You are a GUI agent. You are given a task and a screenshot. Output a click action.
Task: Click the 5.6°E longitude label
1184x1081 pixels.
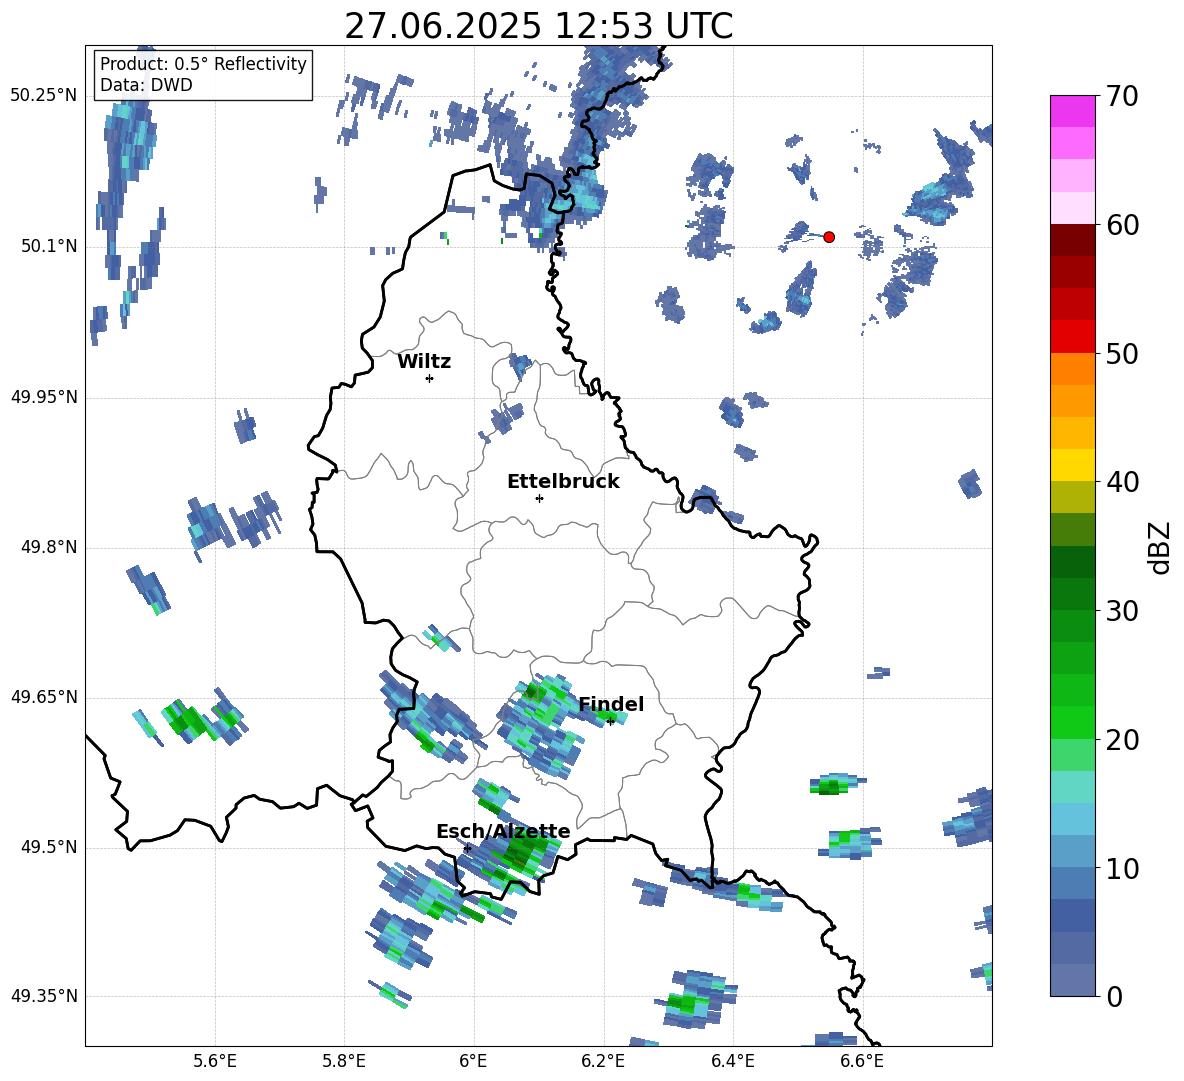click(215, 1061)
